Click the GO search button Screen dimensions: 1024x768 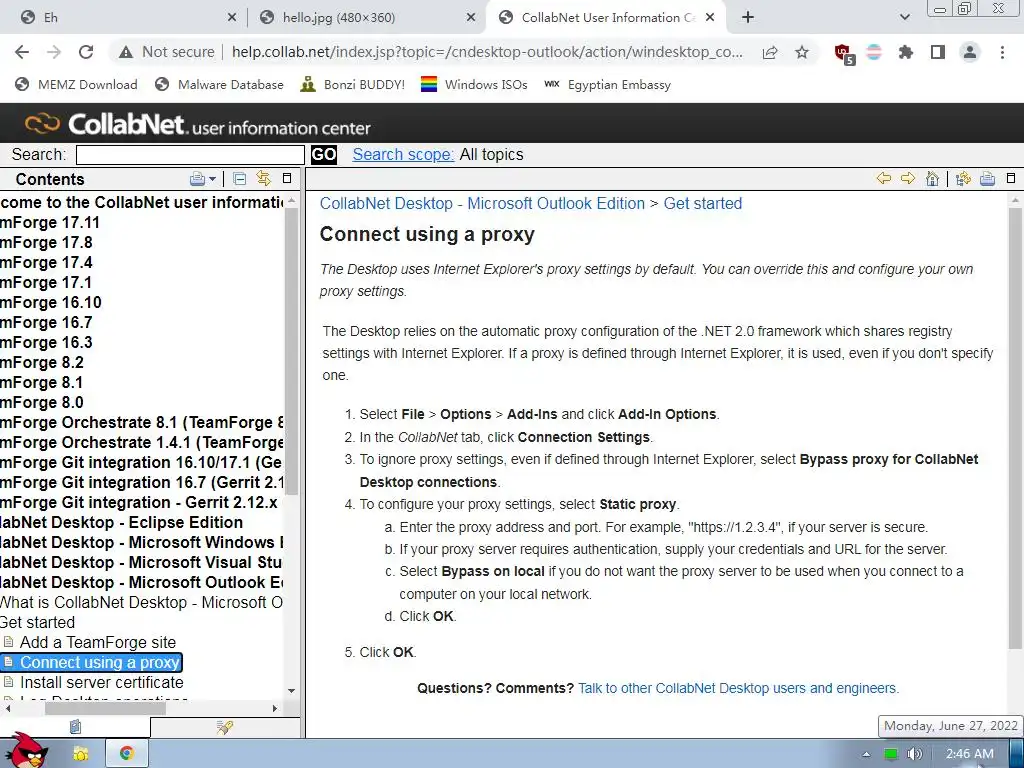point(324,155)
